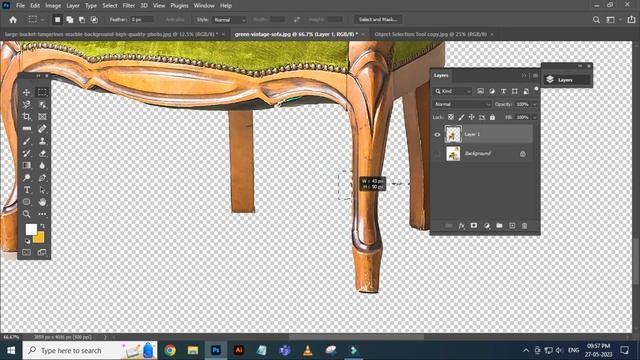Open the Layer menu
640x360 pixels.
[x=73, y=6]
